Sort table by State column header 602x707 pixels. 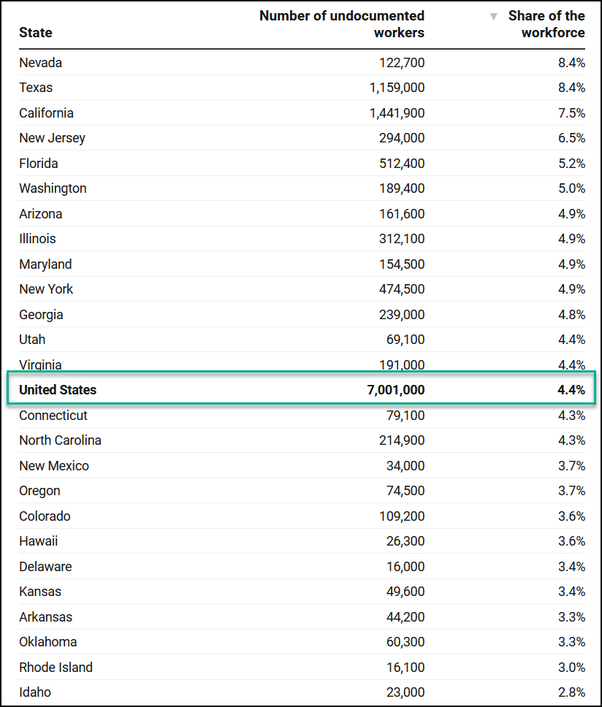pos(36,33)
